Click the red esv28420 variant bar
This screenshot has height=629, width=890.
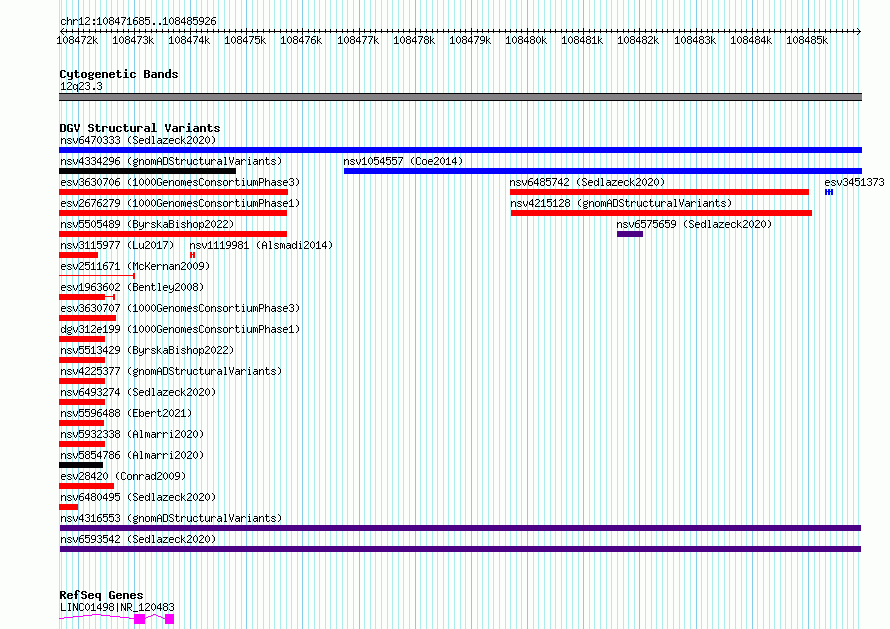click(x=86, y=487)
